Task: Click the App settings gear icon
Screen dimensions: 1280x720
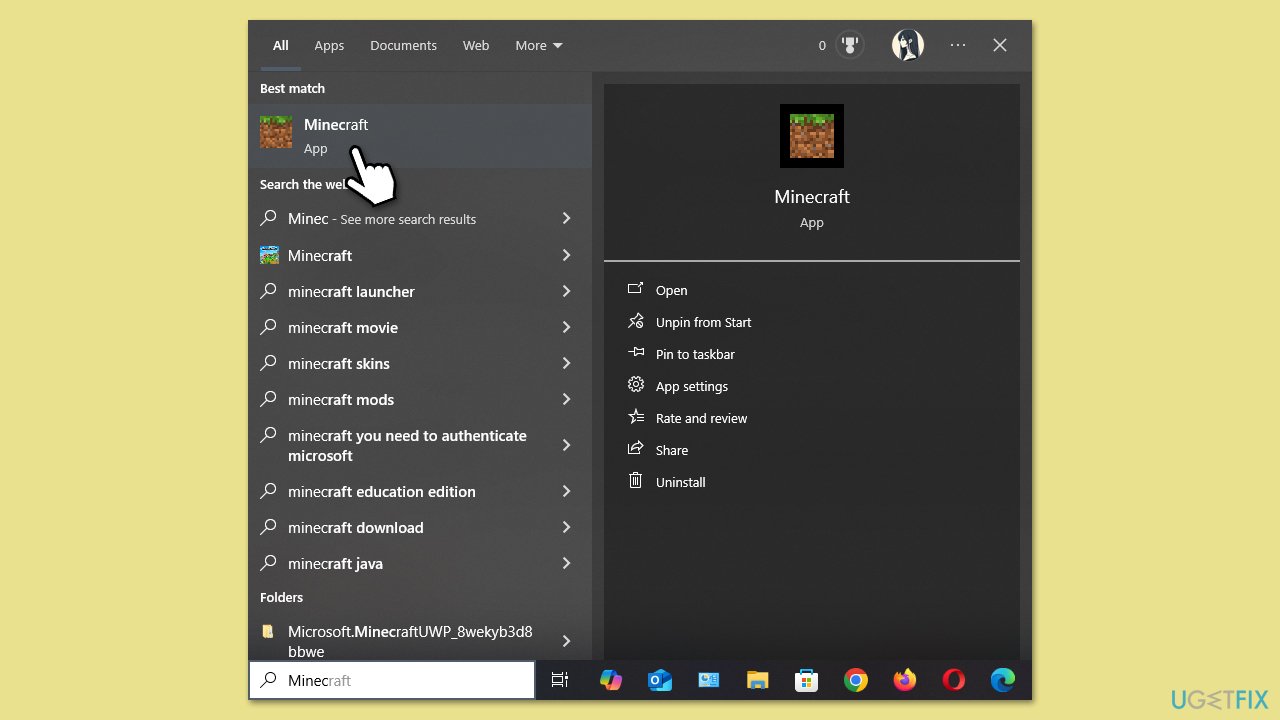Action: [635, 385]
